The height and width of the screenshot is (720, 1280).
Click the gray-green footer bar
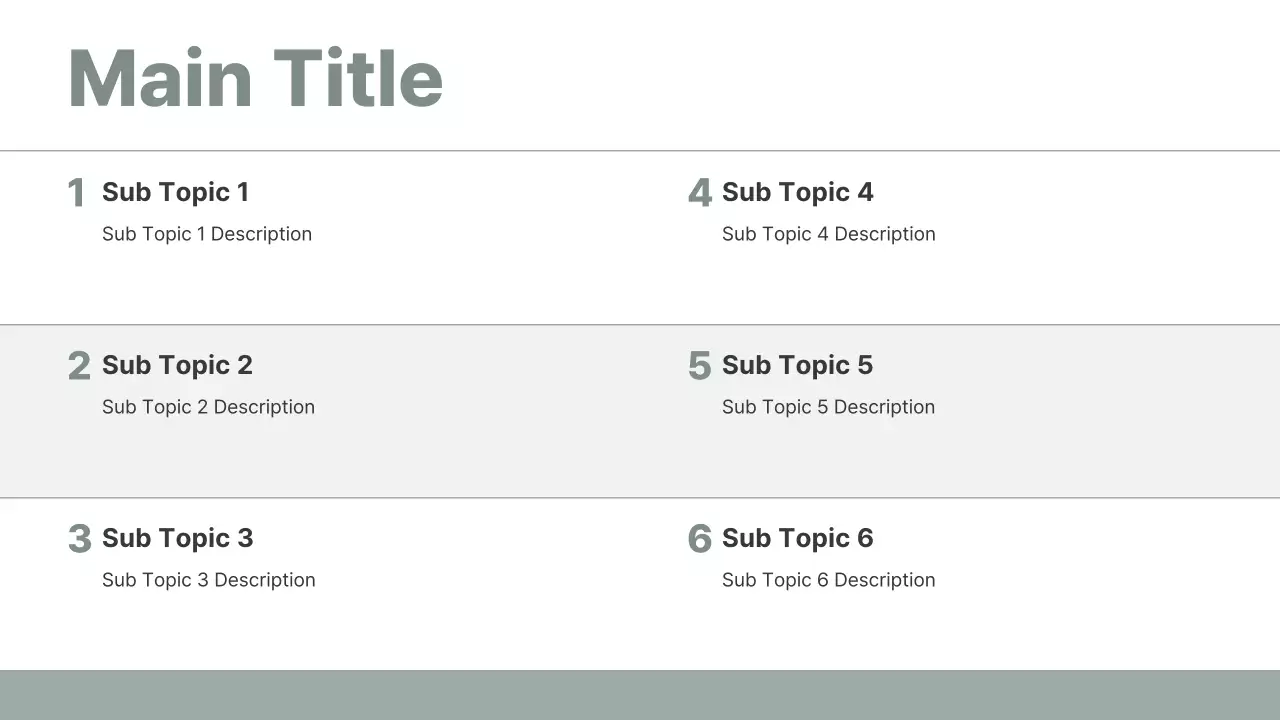(640, 695)
